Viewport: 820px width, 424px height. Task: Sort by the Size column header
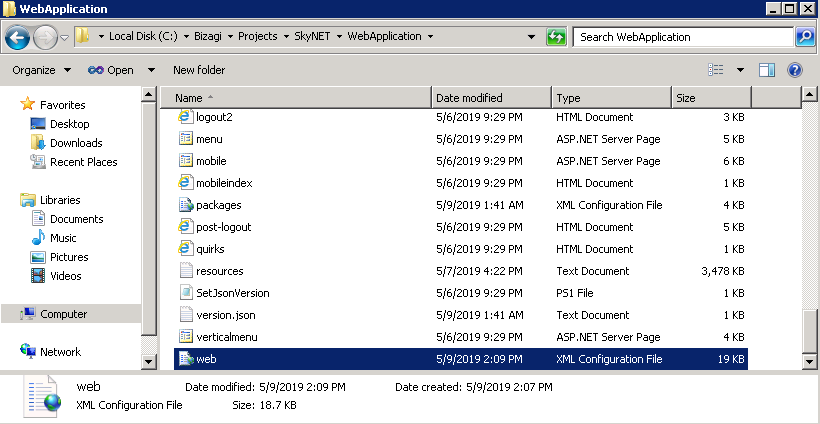[711, 98]
